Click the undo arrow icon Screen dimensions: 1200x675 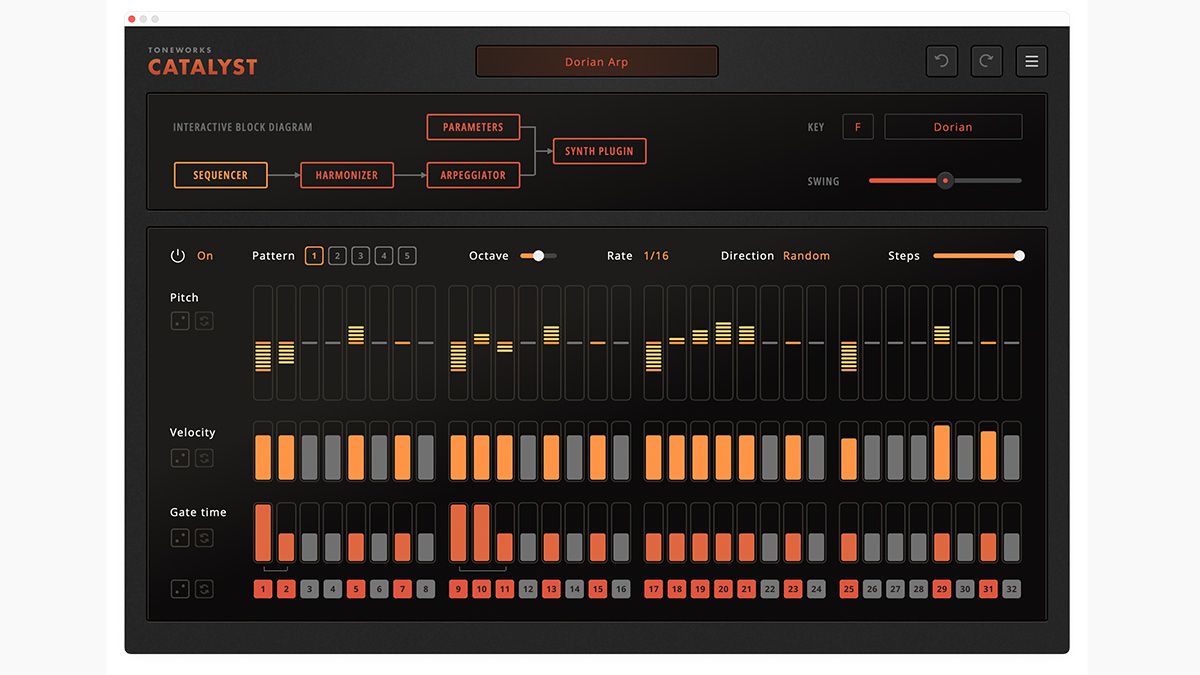tap(941, 61)
